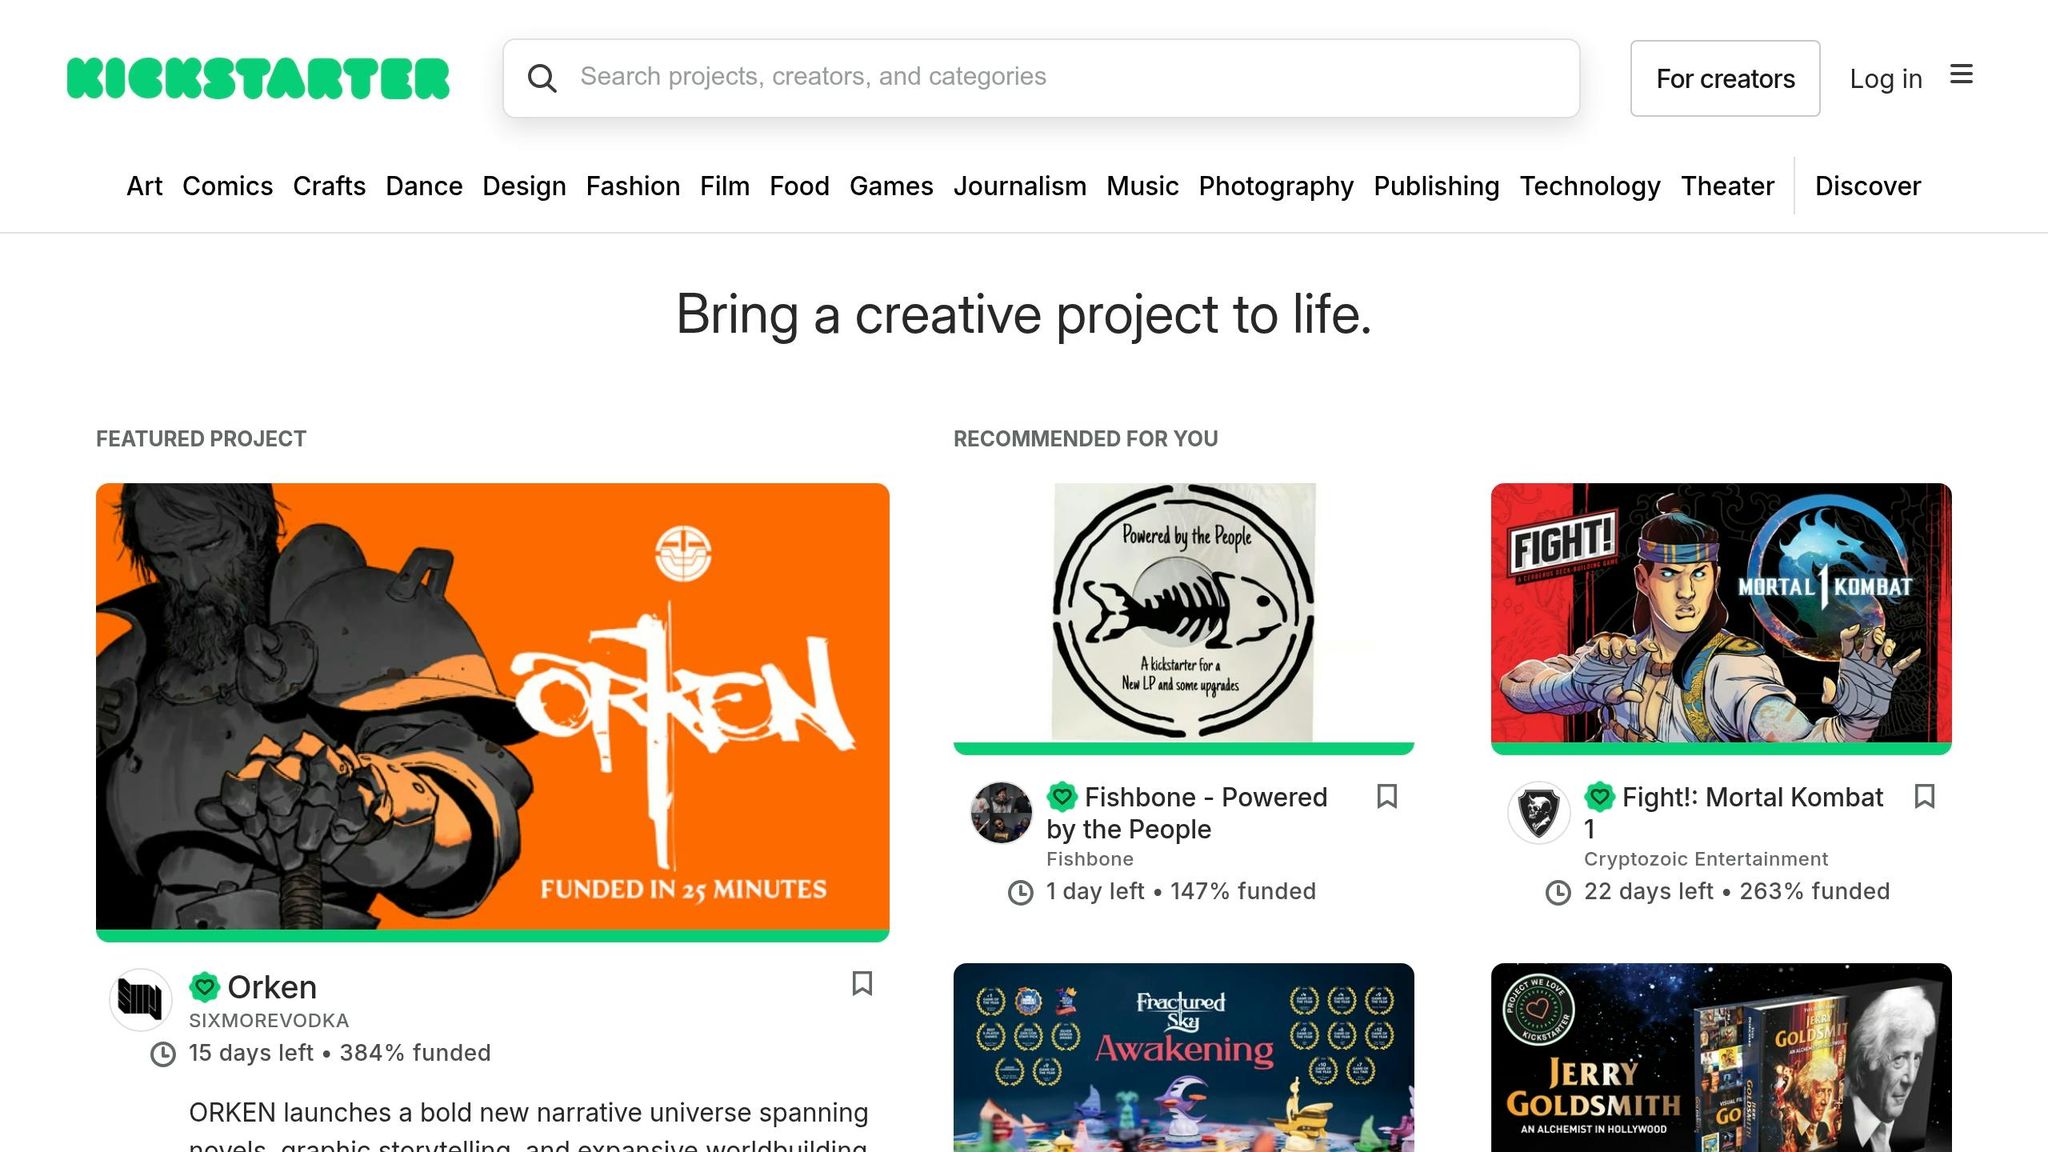Open the Fishbone project thumbnail
This screenshot has width=2048, height=1152.
(1183, 613)
